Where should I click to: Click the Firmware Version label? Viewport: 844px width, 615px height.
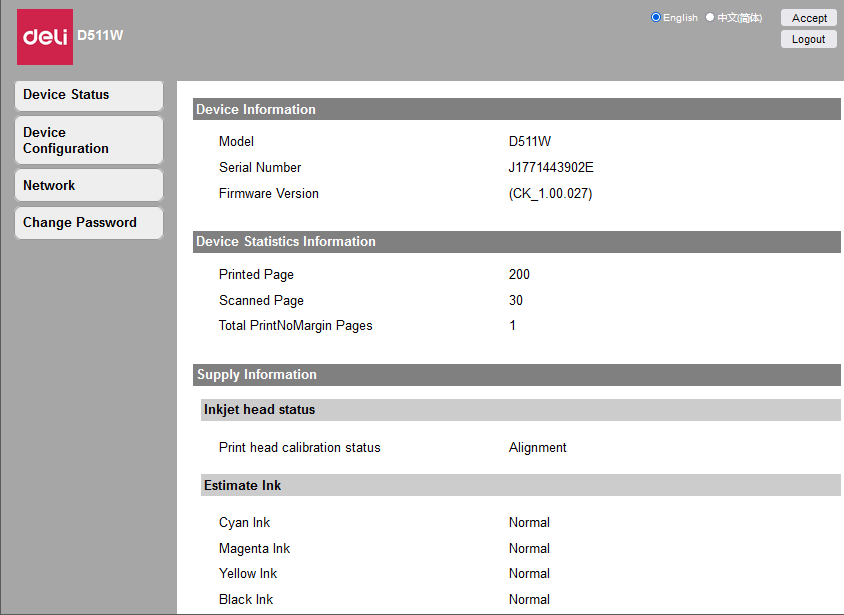click(269, 193)
